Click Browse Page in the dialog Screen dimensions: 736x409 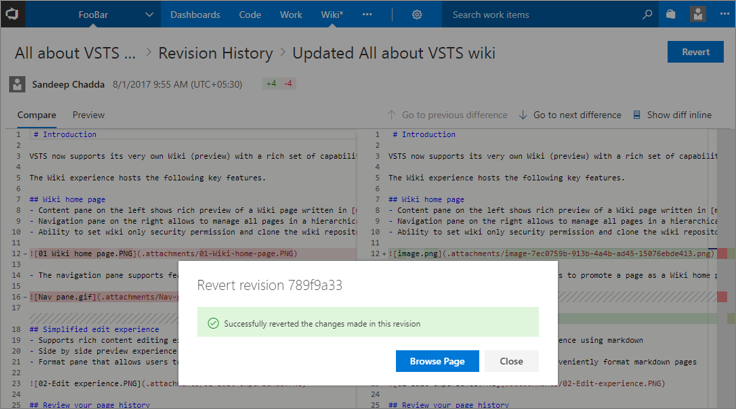(x=437, y=361)
